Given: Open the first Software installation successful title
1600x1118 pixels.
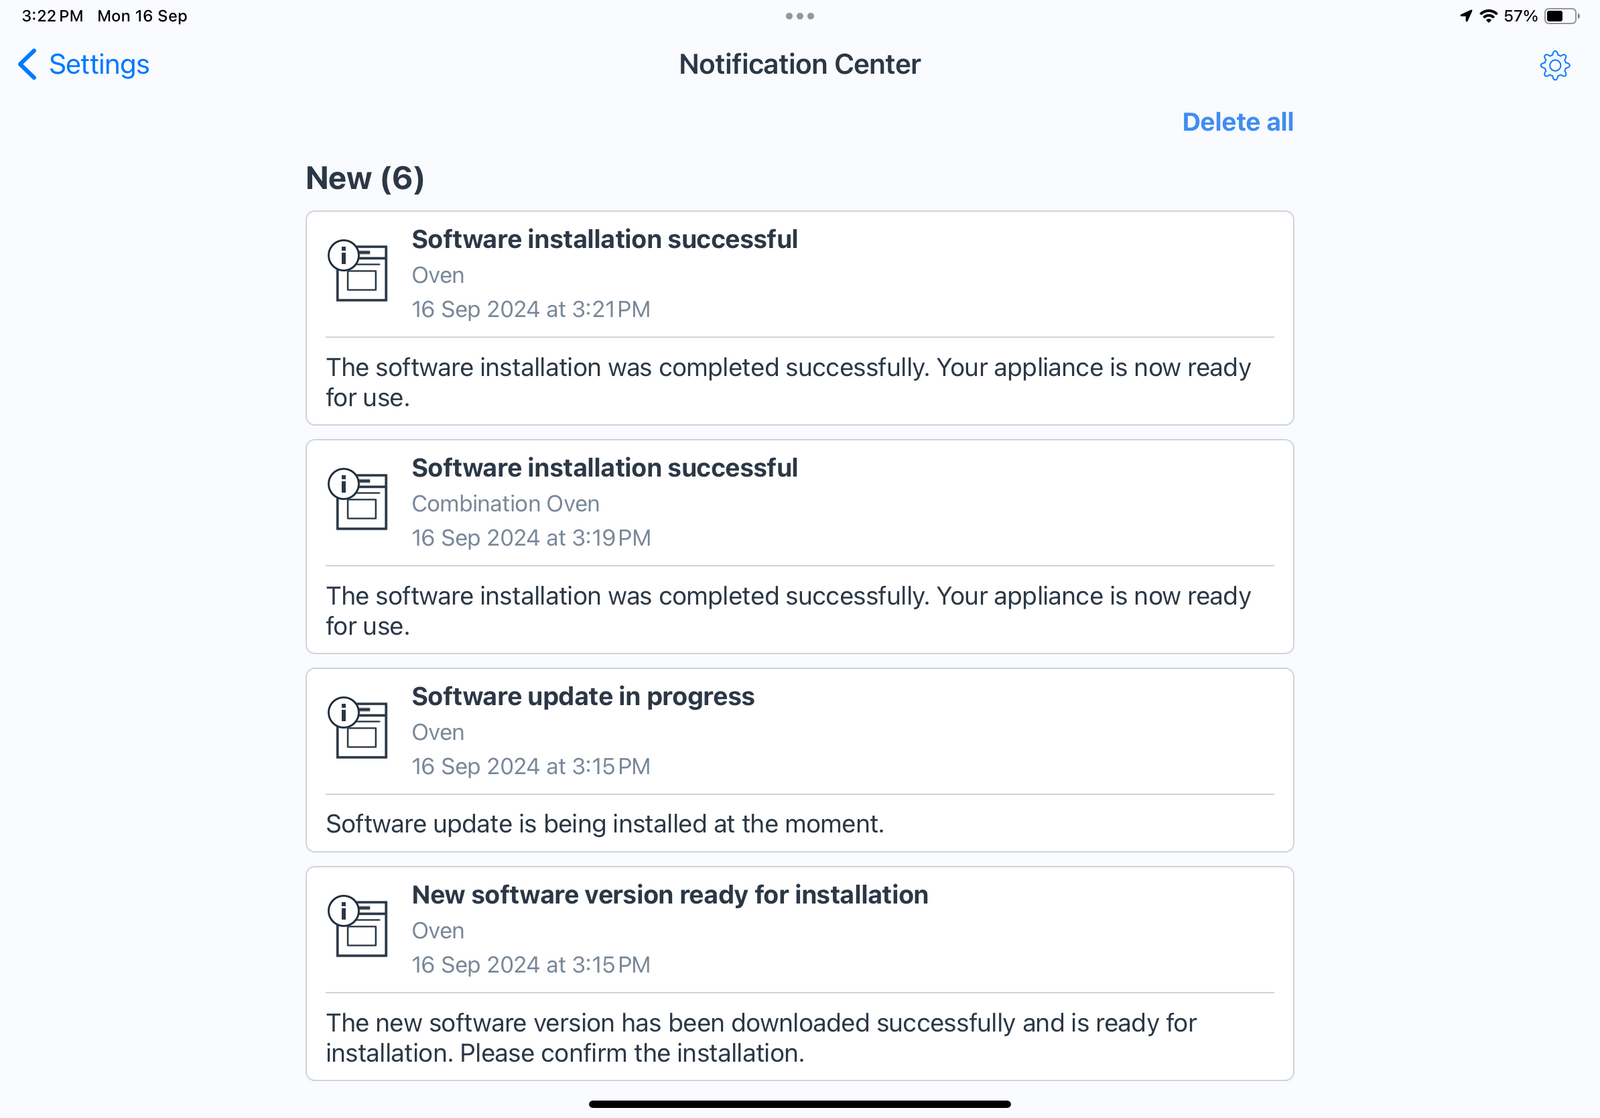Looking at the screenshot, I should click(604, 240).
